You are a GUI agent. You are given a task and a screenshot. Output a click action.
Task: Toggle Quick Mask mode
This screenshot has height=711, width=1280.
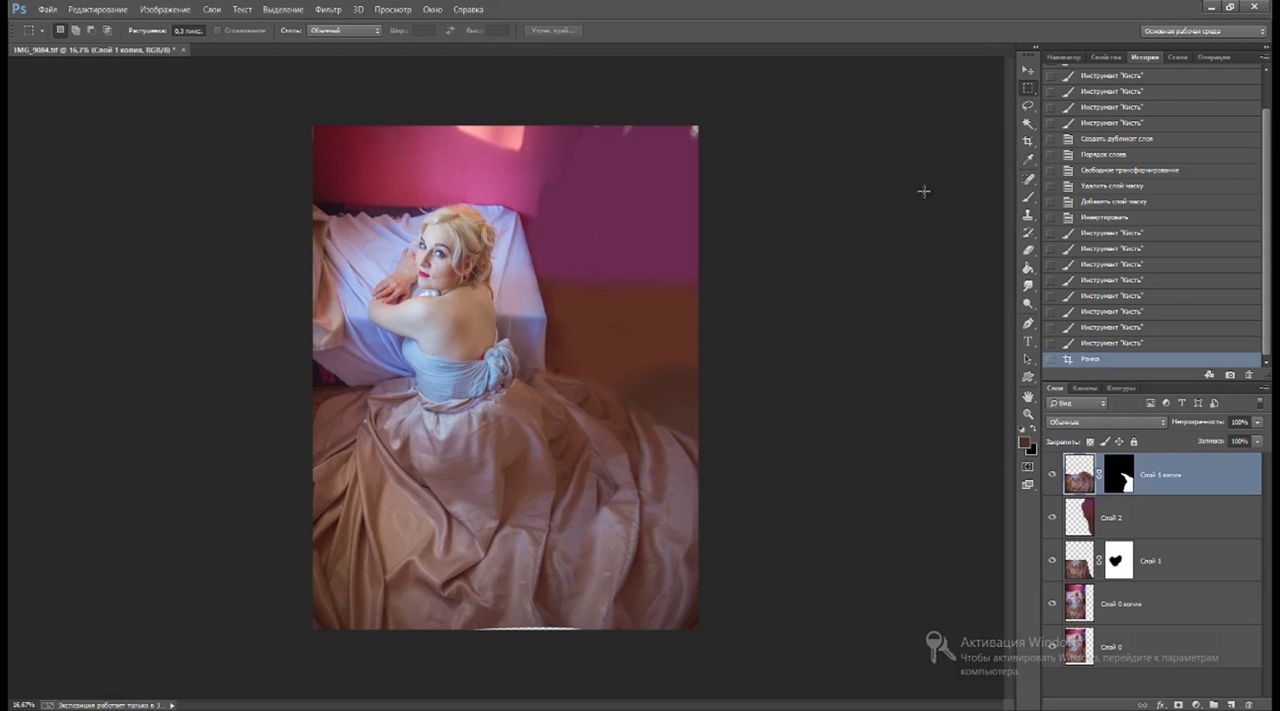click(x=1028, y=467)
